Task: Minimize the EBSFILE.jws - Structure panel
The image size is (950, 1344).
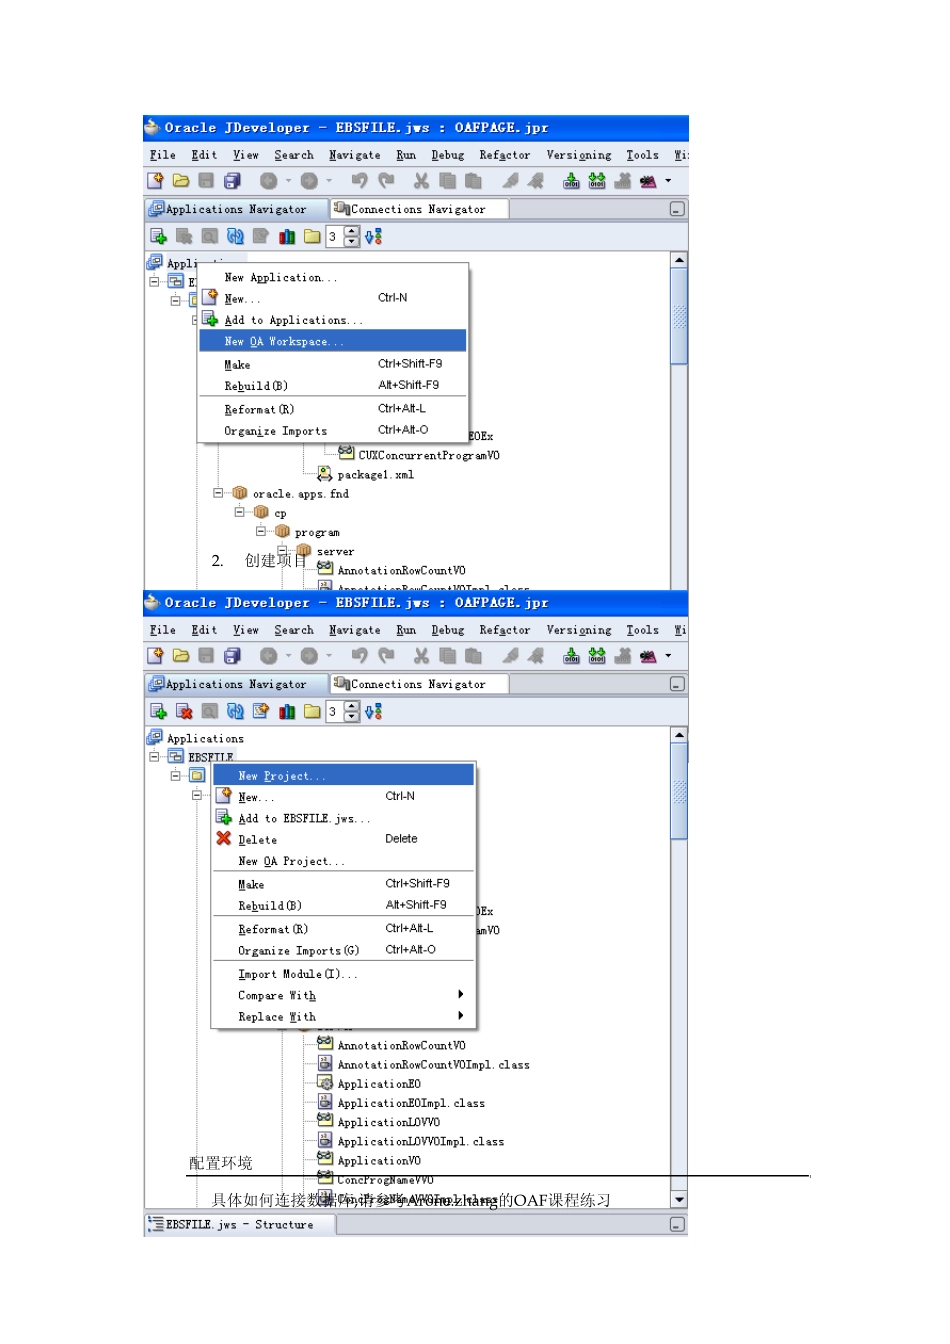Action: click(x=677, y=1224)
